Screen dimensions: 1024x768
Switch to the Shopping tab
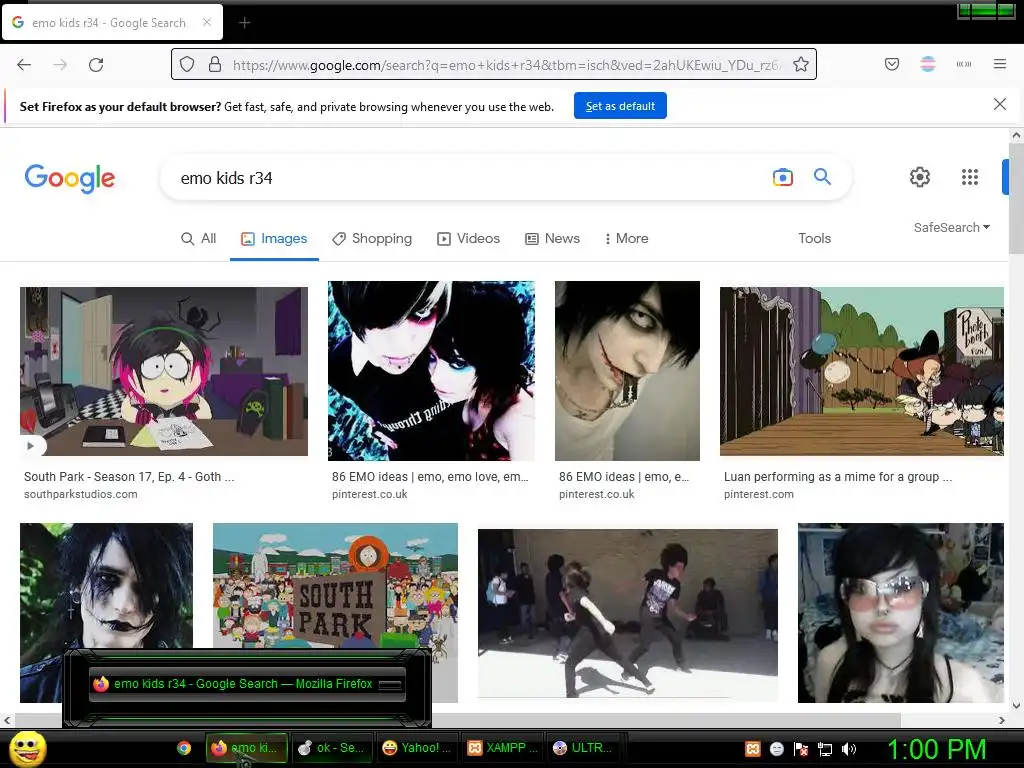(x=372, y=238)
